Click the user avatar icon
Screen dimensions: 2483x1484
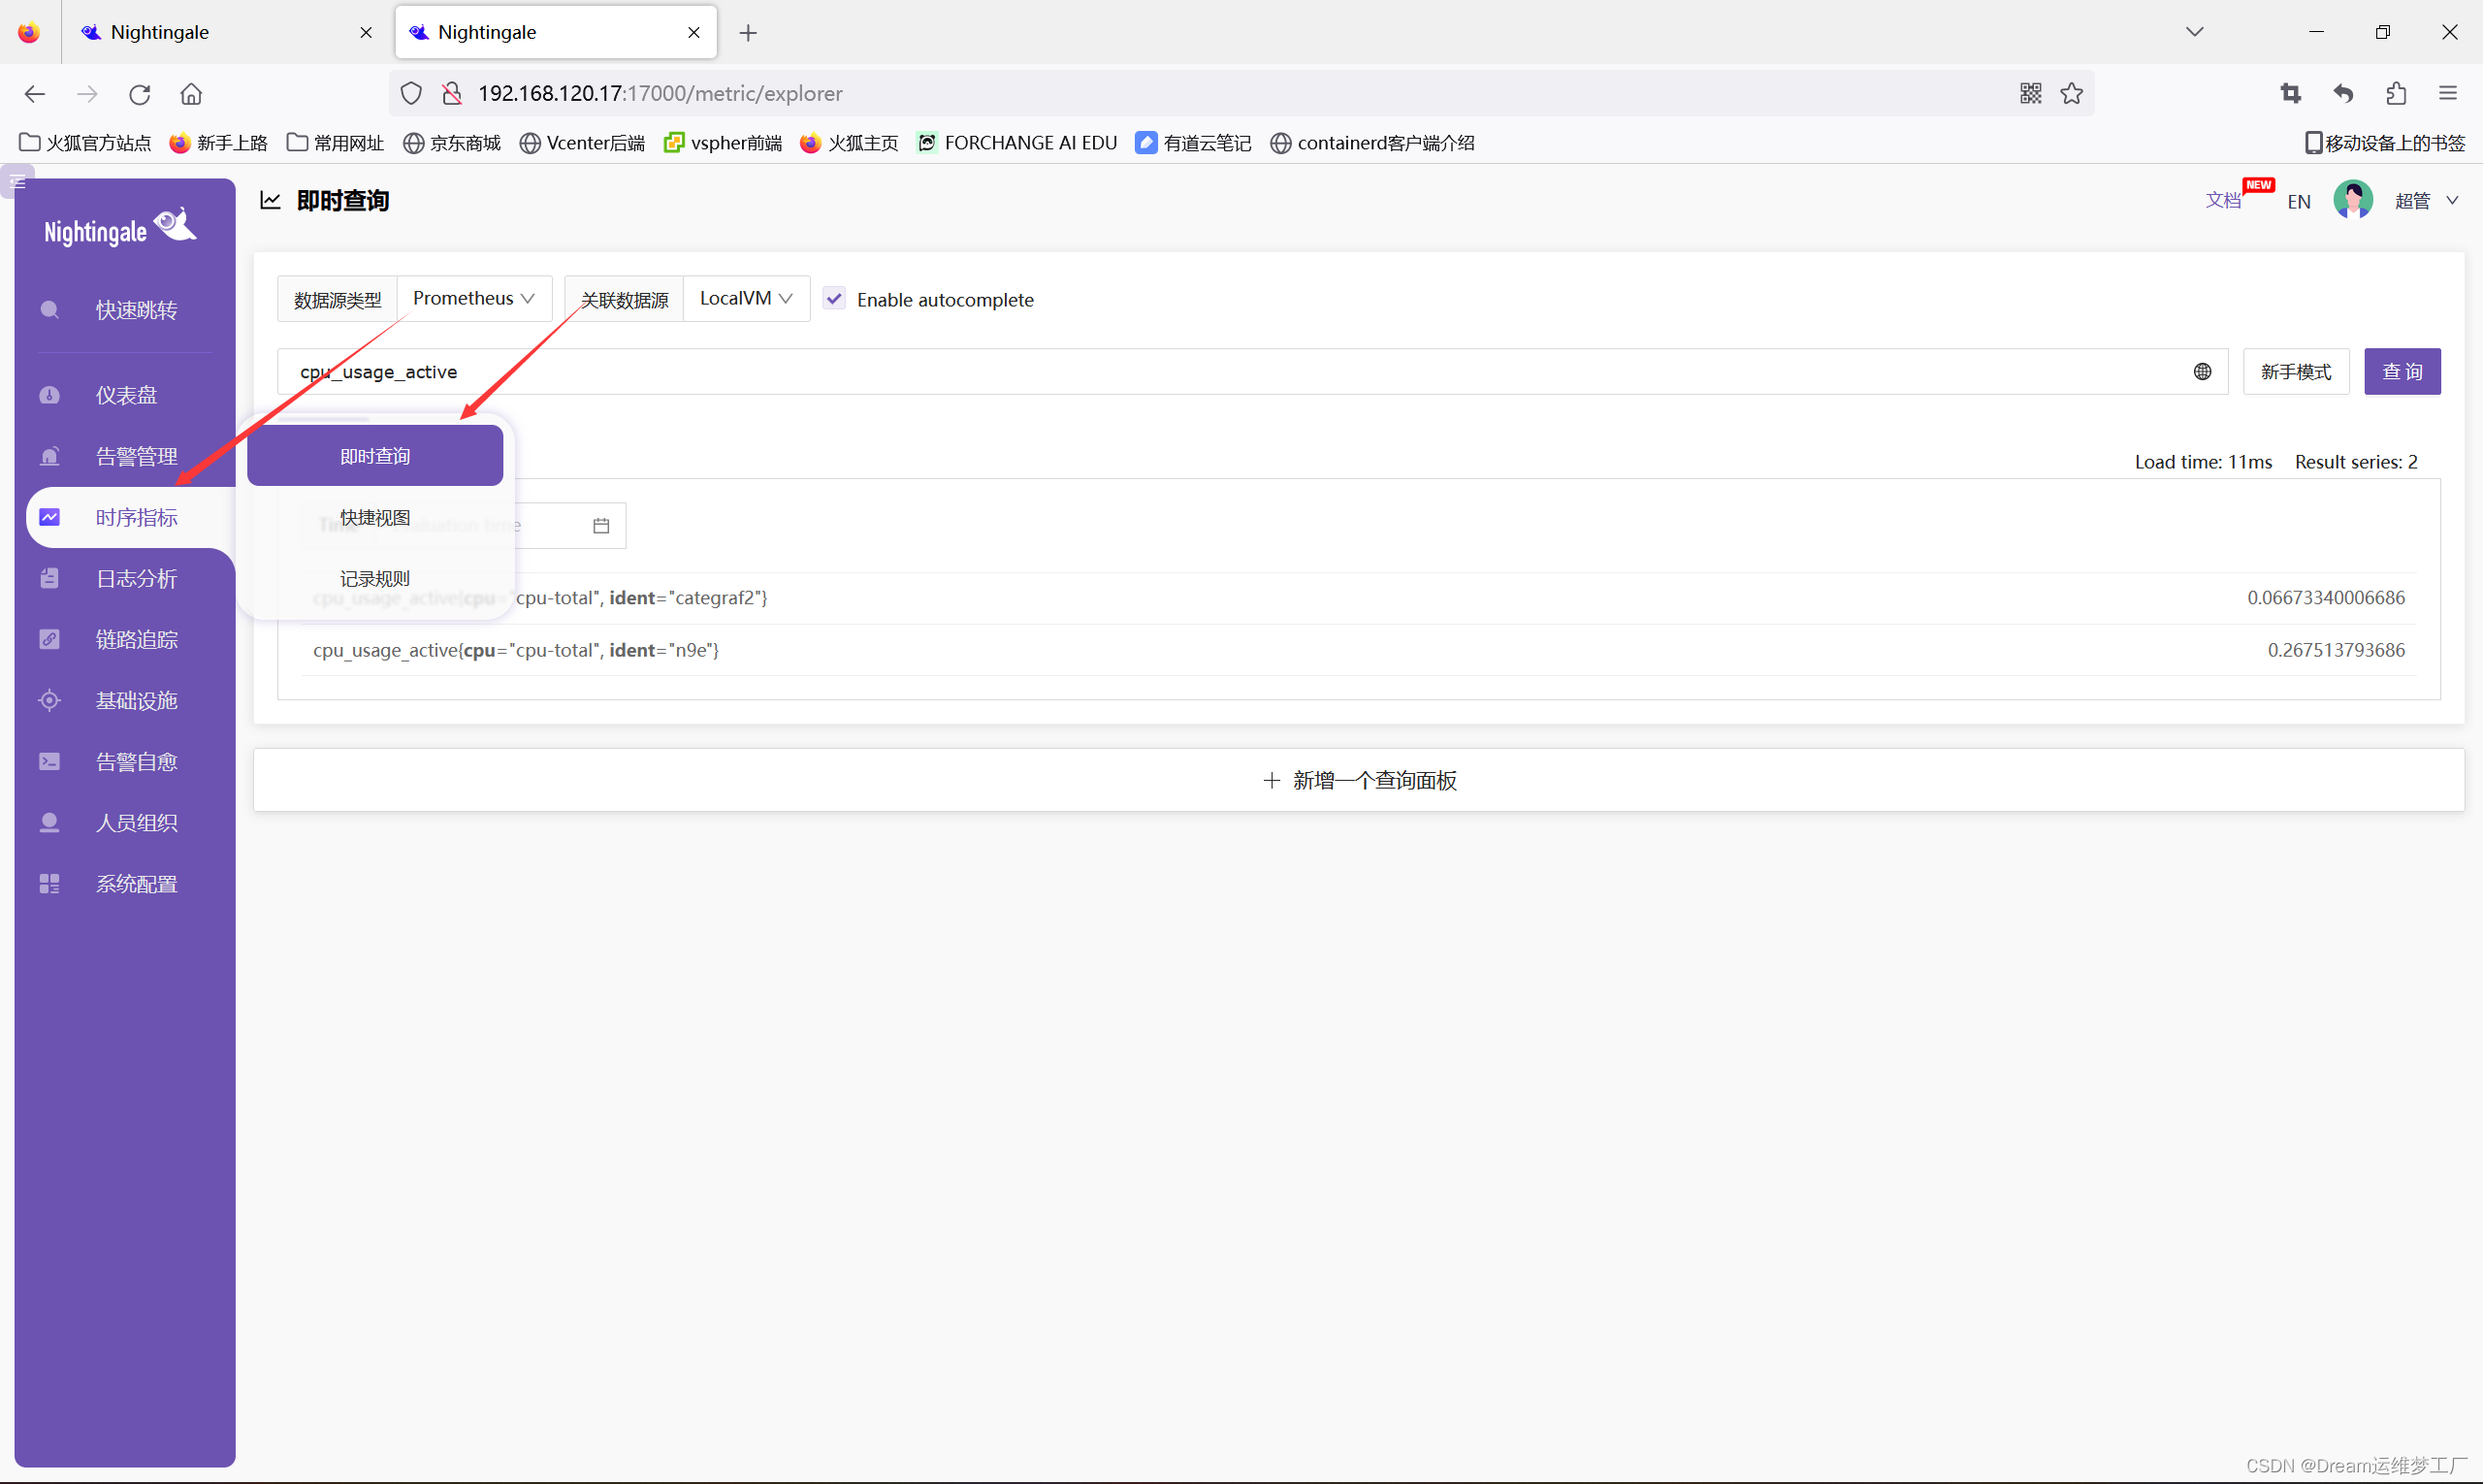point(2352,201)
